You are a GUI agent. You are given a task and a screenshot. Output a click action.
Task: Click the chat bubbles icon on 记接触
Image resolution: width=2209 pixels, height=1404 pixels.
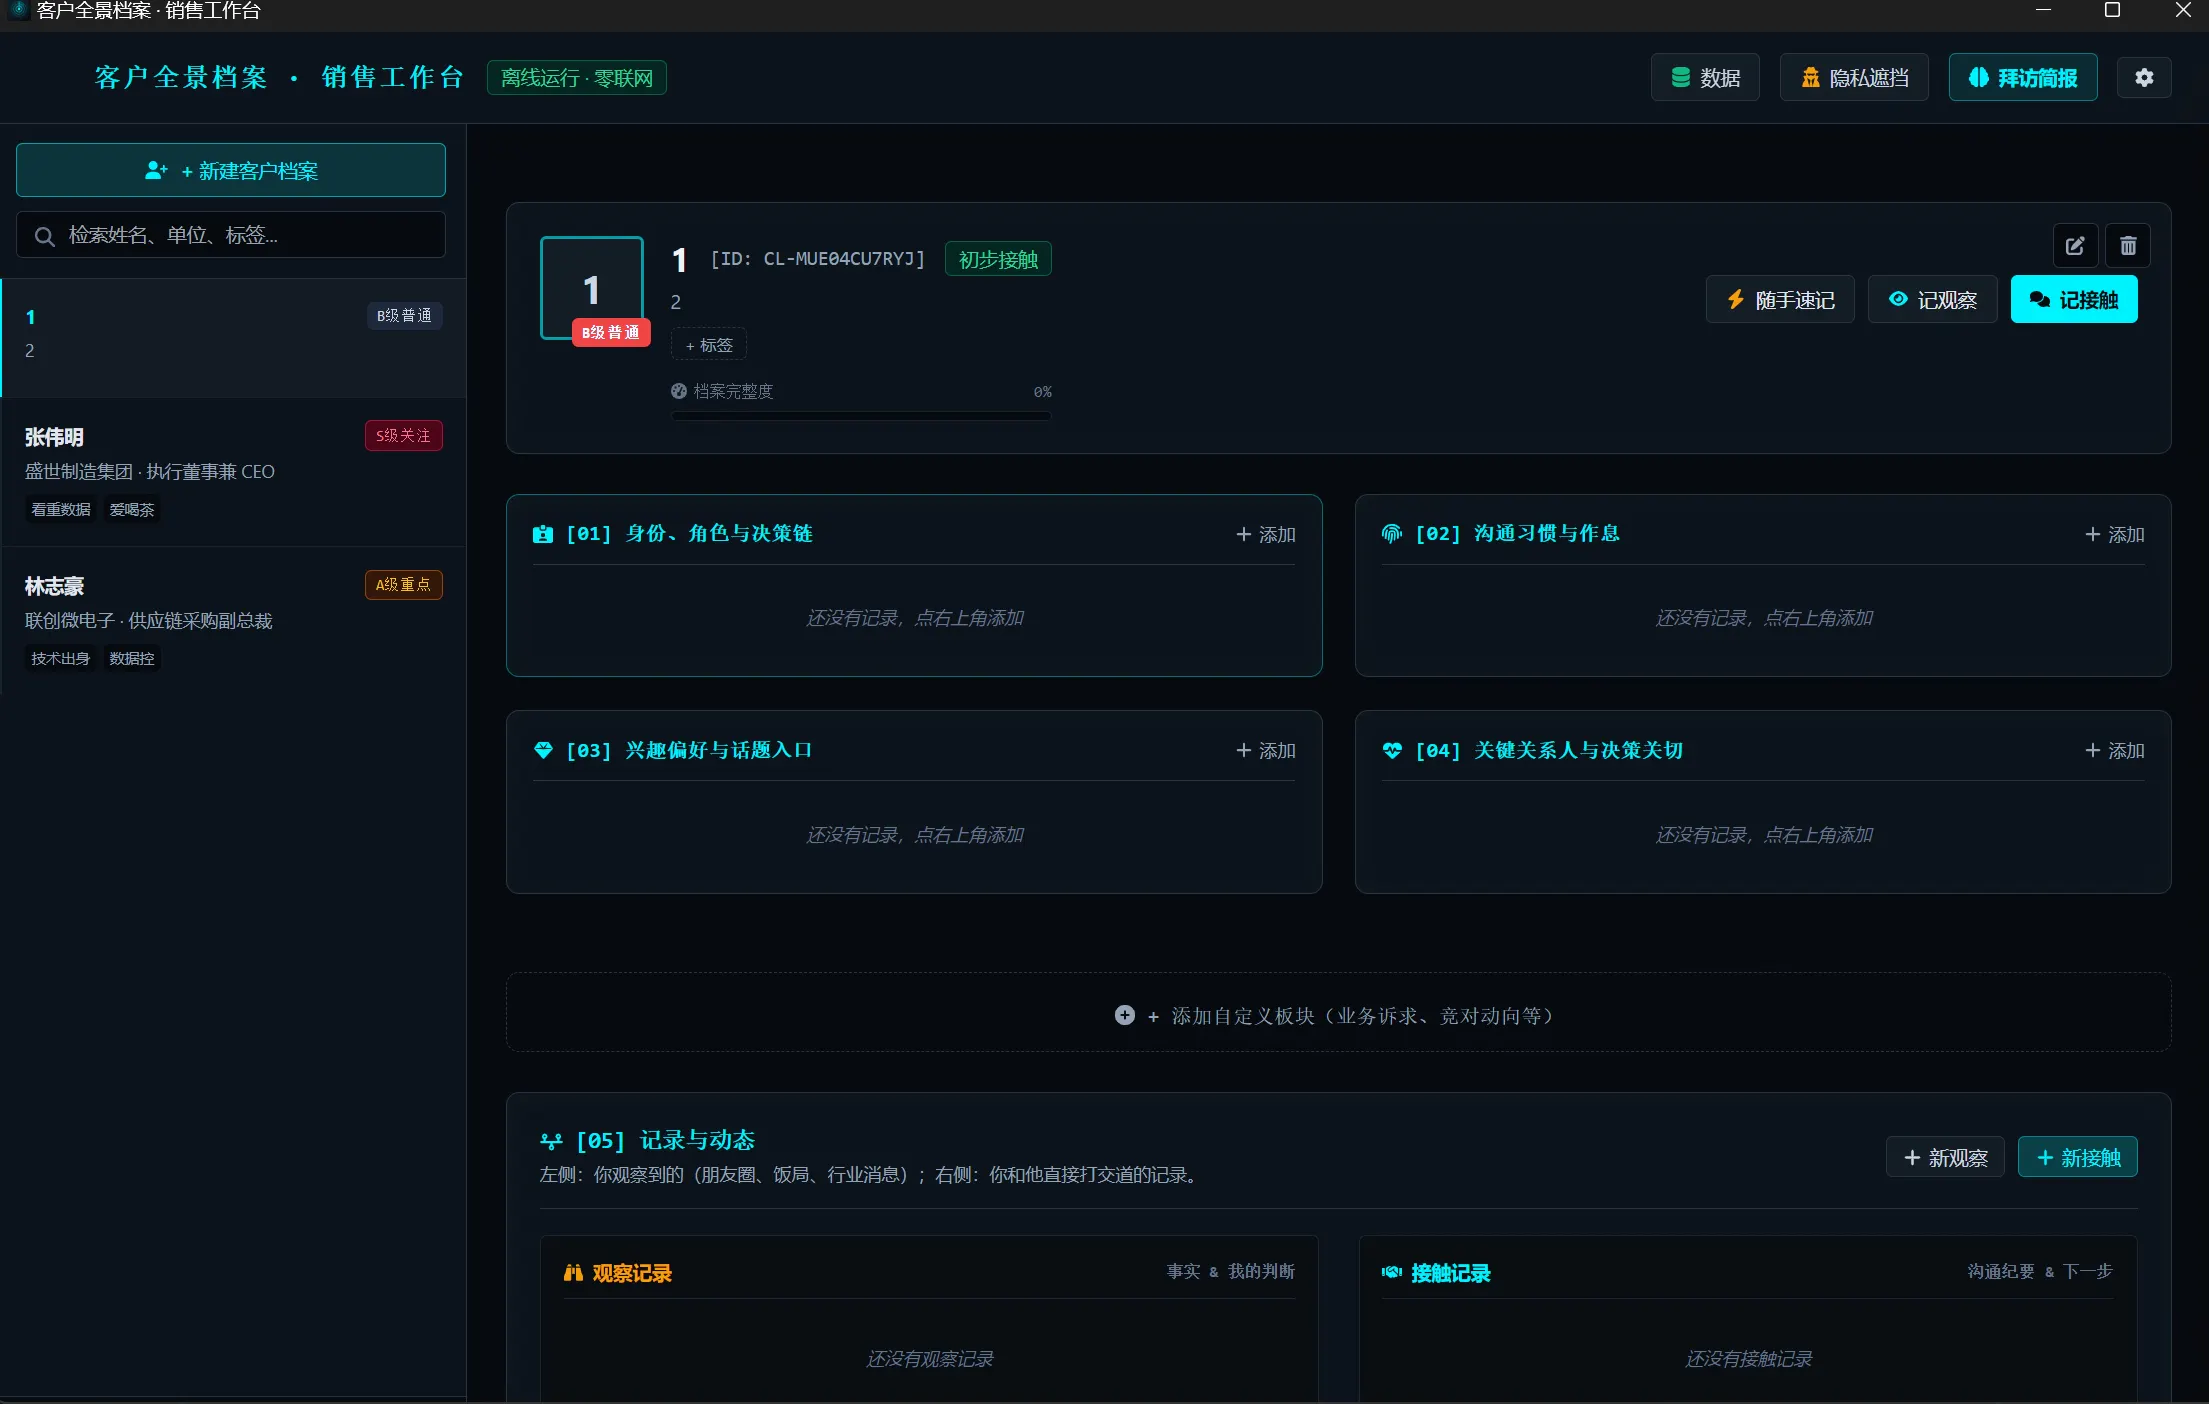2040,299
